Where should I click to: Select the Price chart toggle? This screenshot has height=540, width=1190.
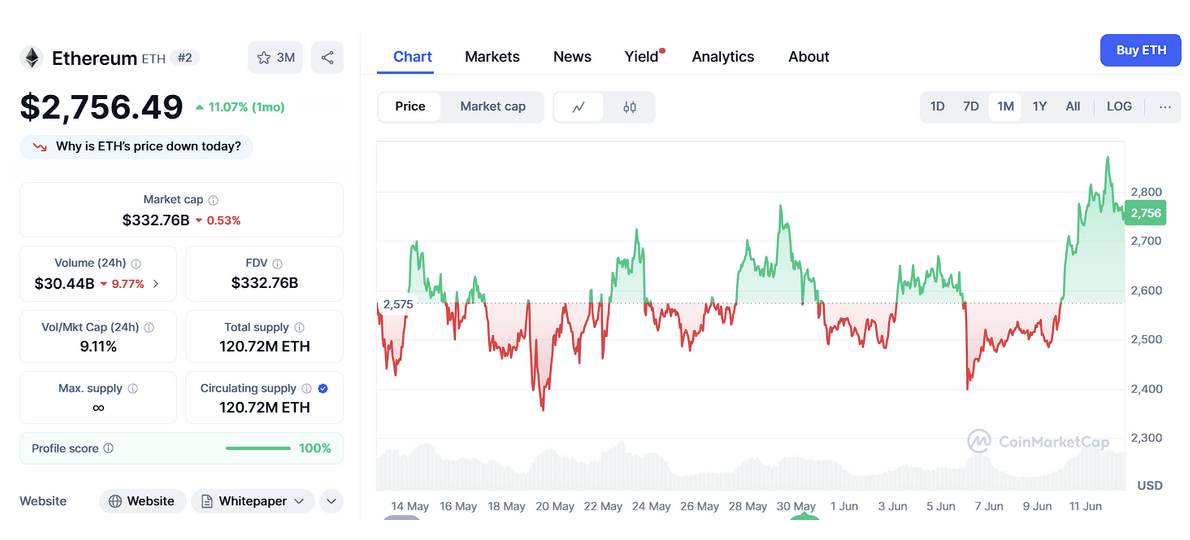point(410,107)
